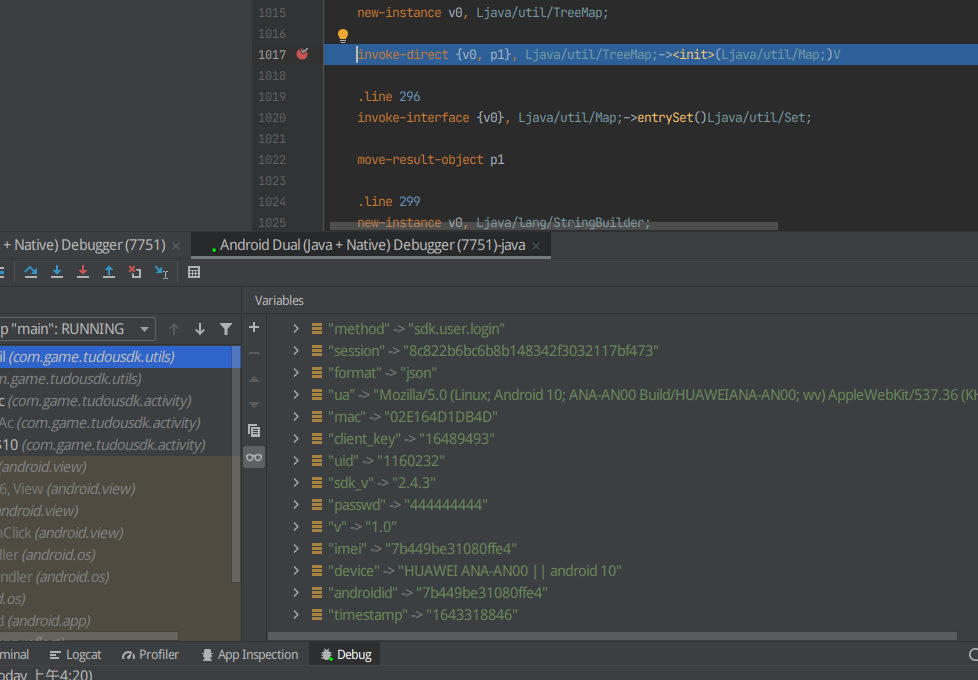Click the Run to Cursor icon
The image size is (978, 680).
(162, 272)
